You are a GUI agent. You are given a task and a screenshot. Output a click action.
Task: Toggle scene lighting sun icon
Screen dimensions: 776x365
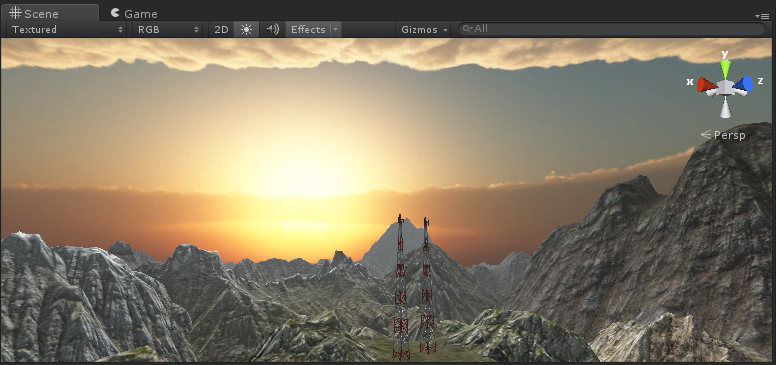pyautogui.click(x=246, y=29)
